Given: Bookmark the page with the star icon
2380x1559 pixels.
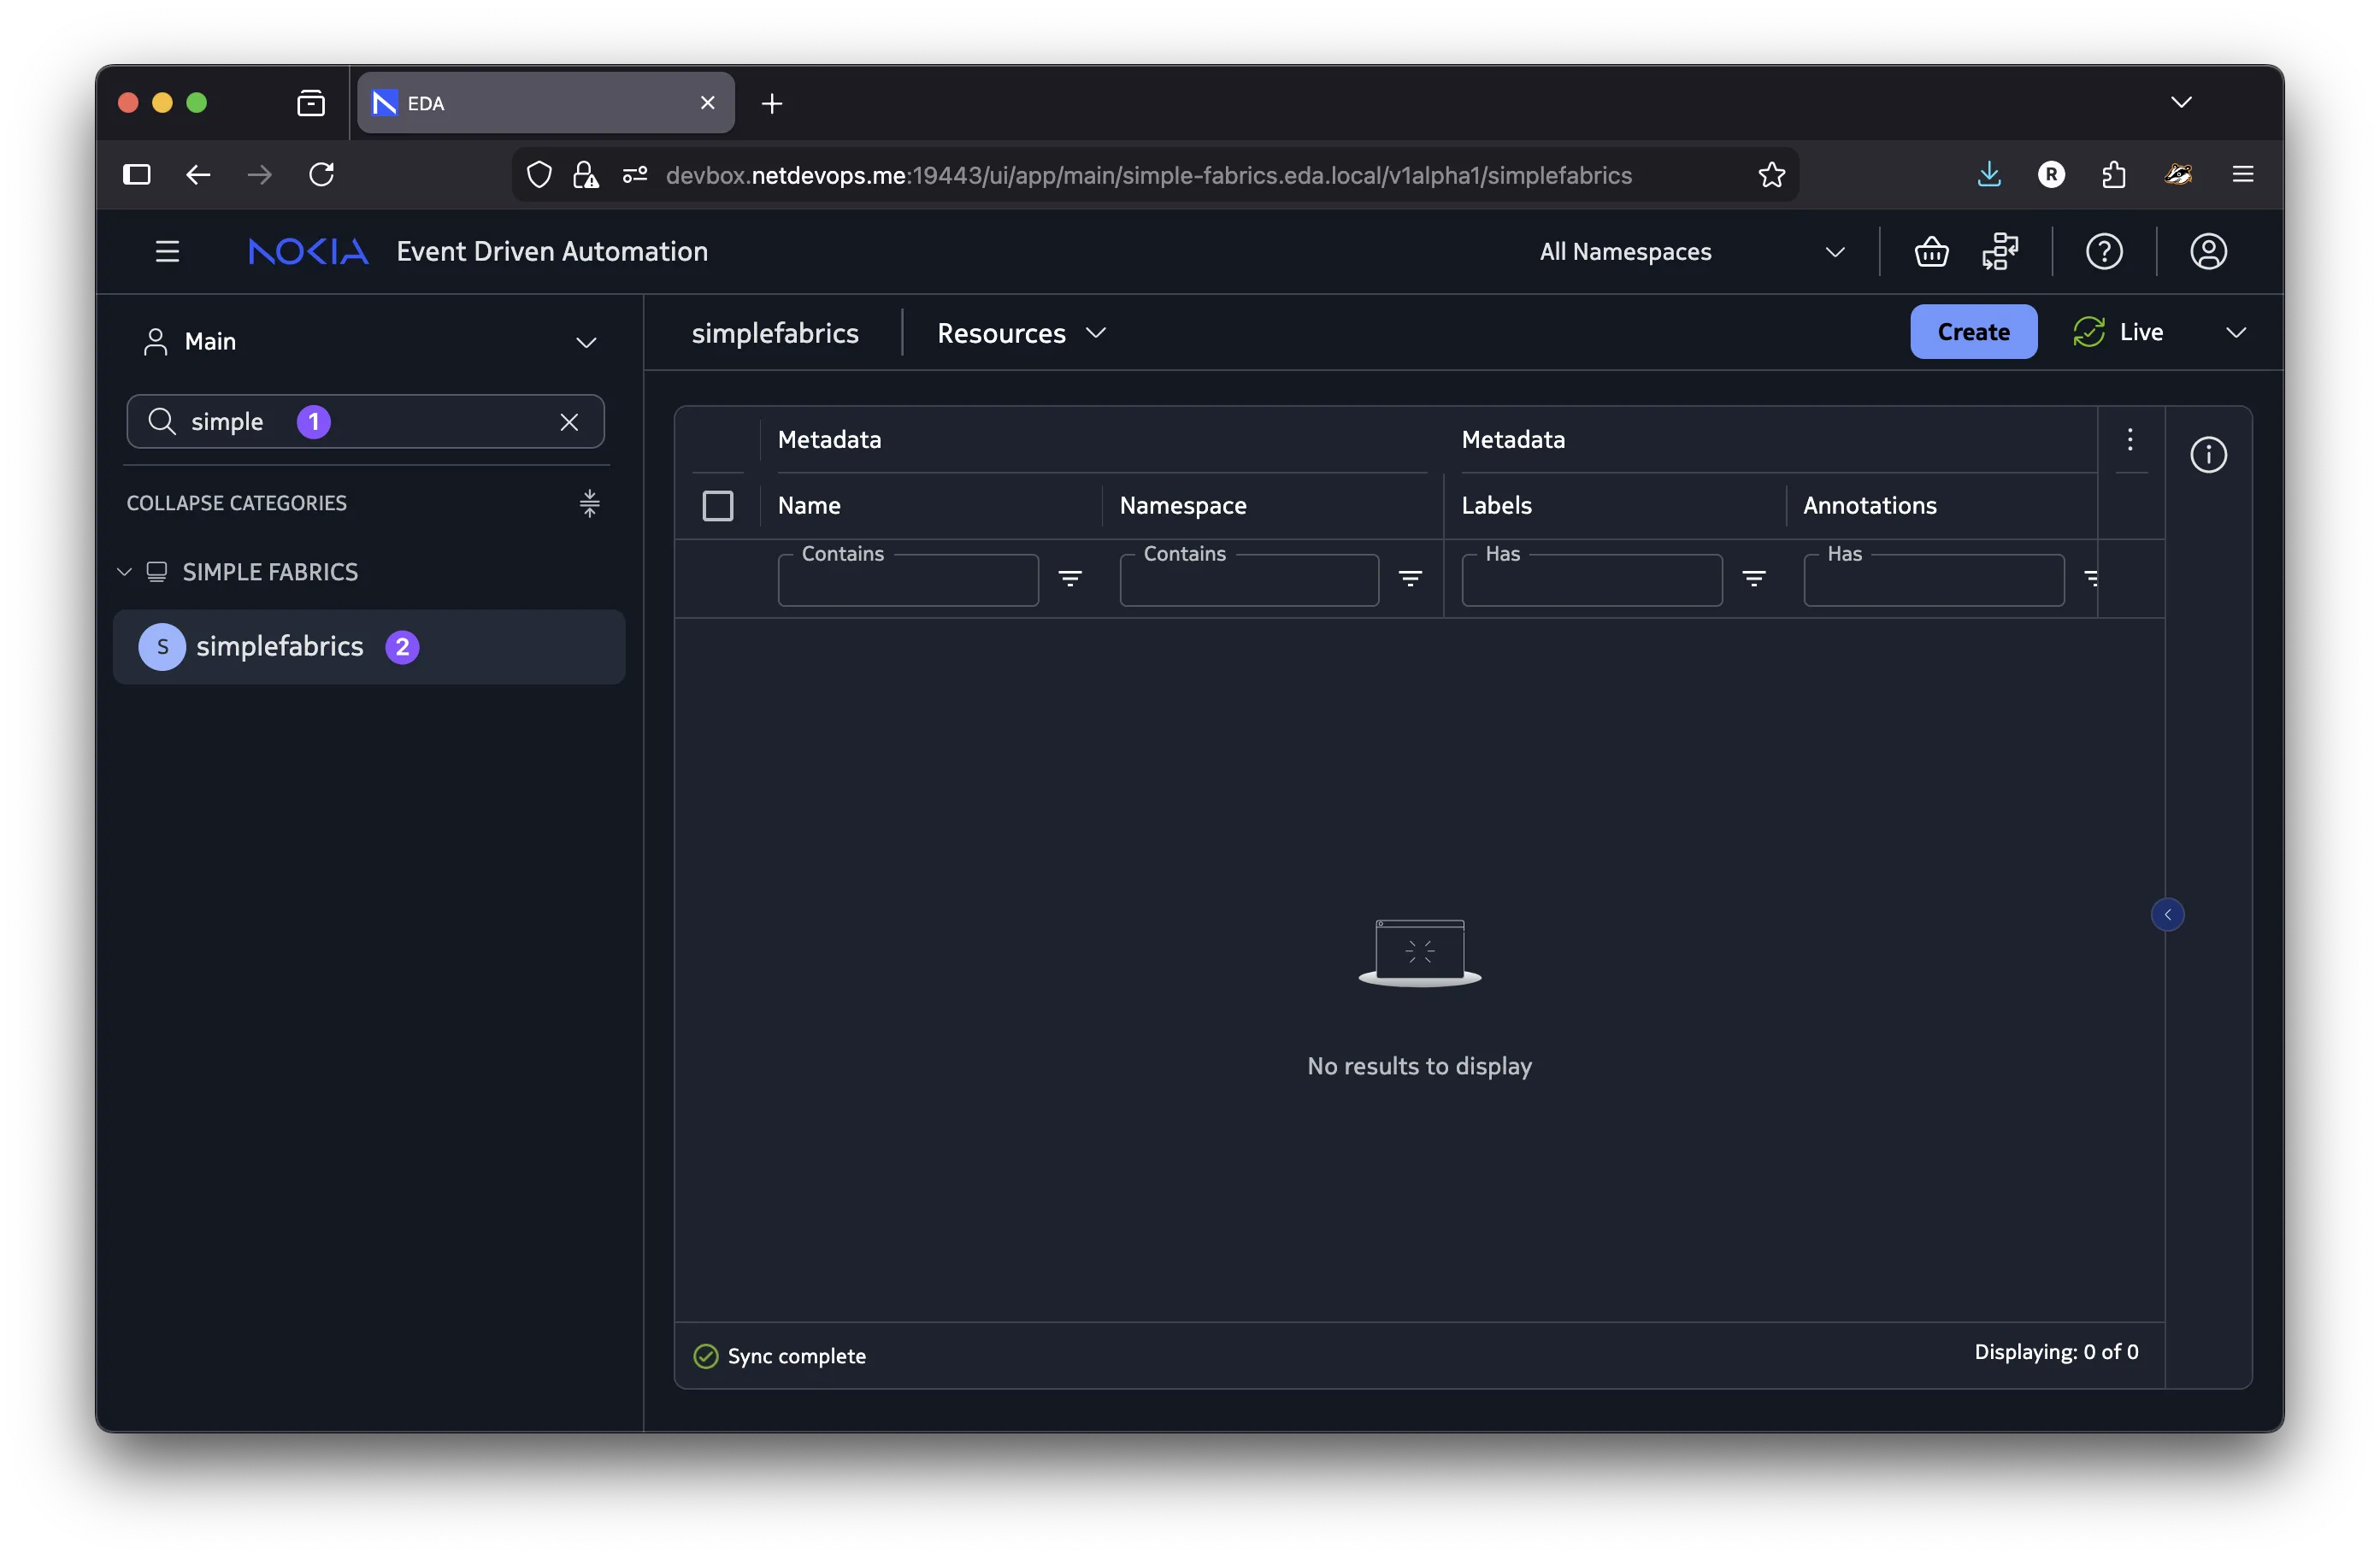Looking at the screenshot, I should (1771, 175).
